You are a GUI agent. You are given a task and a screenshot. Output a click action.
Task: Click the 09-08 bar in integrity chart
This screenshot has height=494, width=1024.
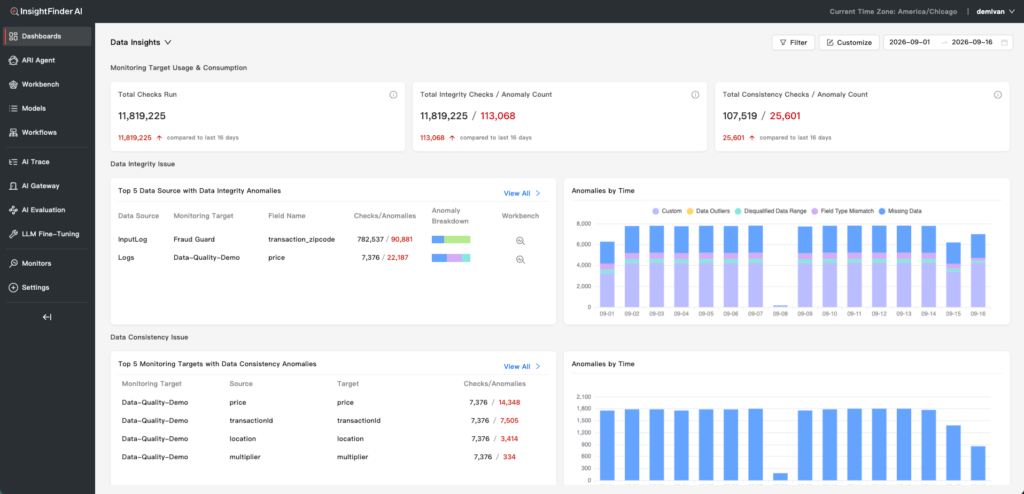pyautogui.click(x=780, y=306)
